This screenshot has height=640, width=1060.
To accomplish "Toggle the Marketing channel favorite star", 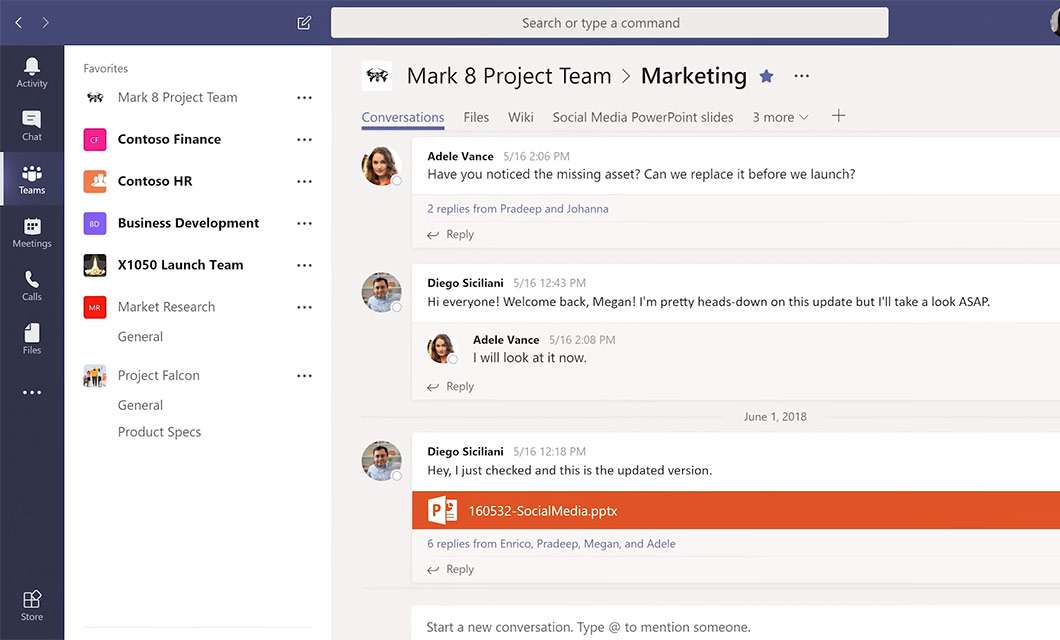I will [765, 74].
